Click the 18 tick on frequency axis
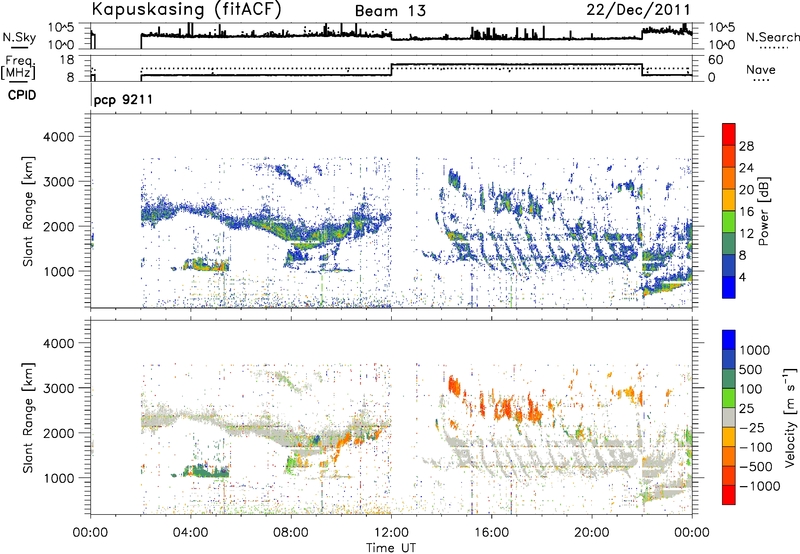Image resolution: width=800 pixels, height=554 pixels. coord(66,60)
